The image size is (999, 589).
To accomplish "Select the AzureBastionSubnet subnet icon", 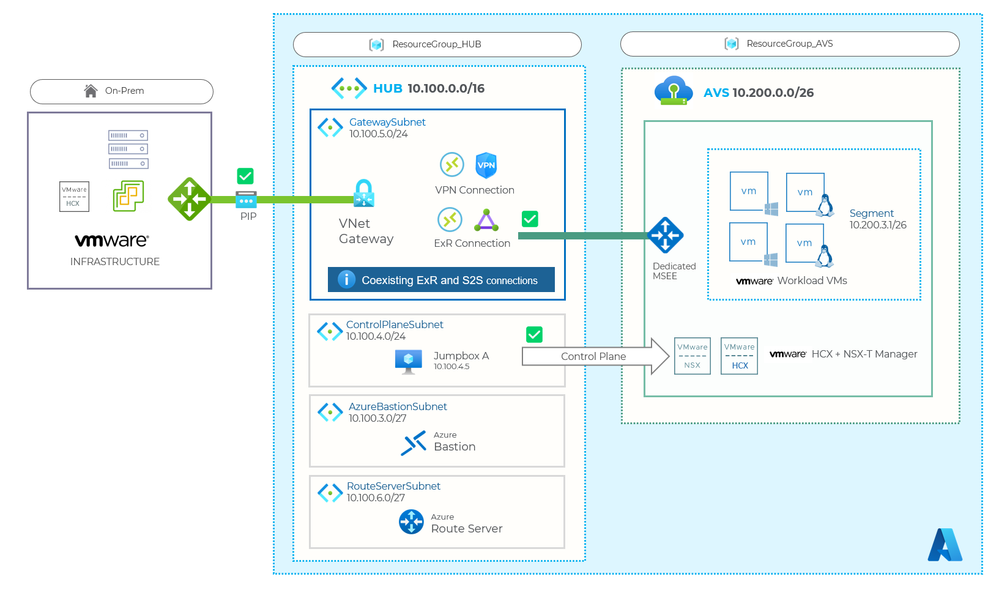I will pos(330,412).
